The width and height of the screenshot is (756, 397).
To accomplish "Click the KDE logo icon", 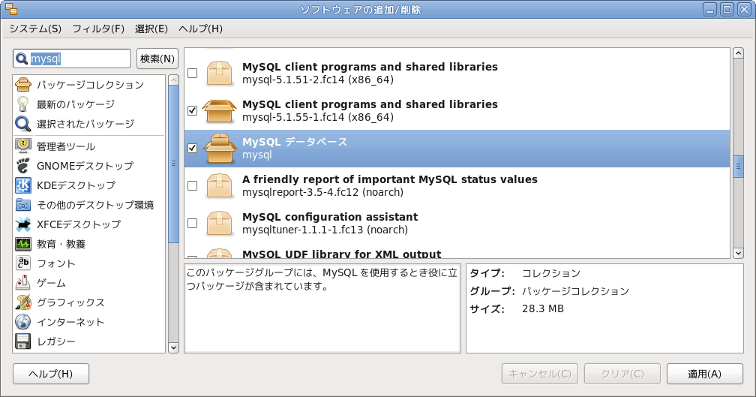I will click(23, 185).
